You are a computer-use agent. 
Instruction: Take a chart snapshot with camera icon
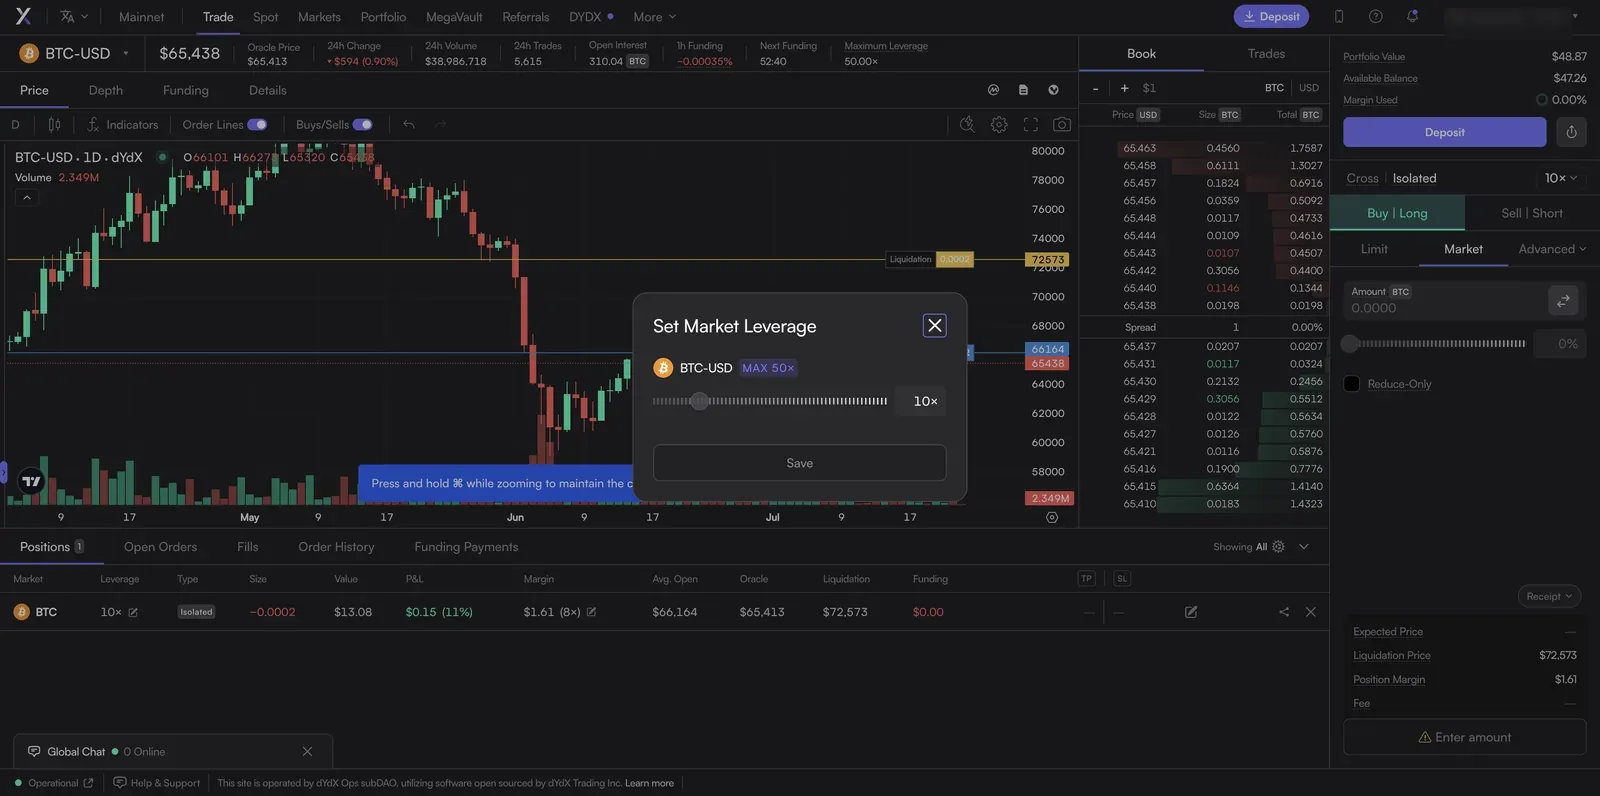(1062, 125)
